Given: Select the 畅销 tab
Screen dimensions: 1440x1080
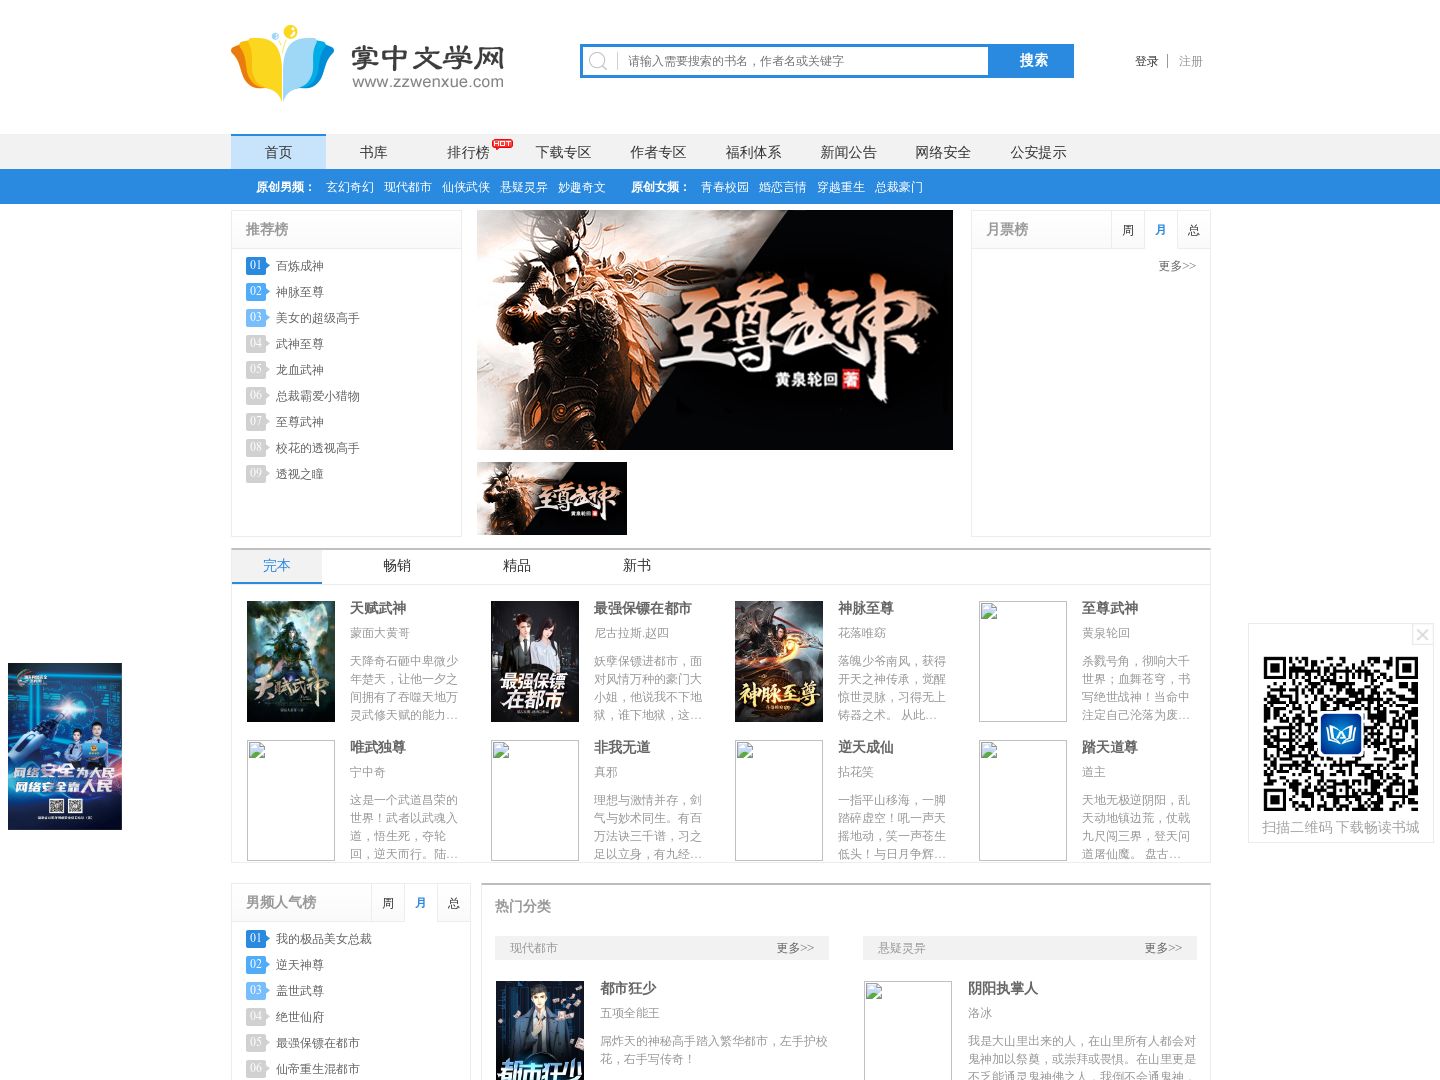Looking at the screenshot, I should [397, 566].
